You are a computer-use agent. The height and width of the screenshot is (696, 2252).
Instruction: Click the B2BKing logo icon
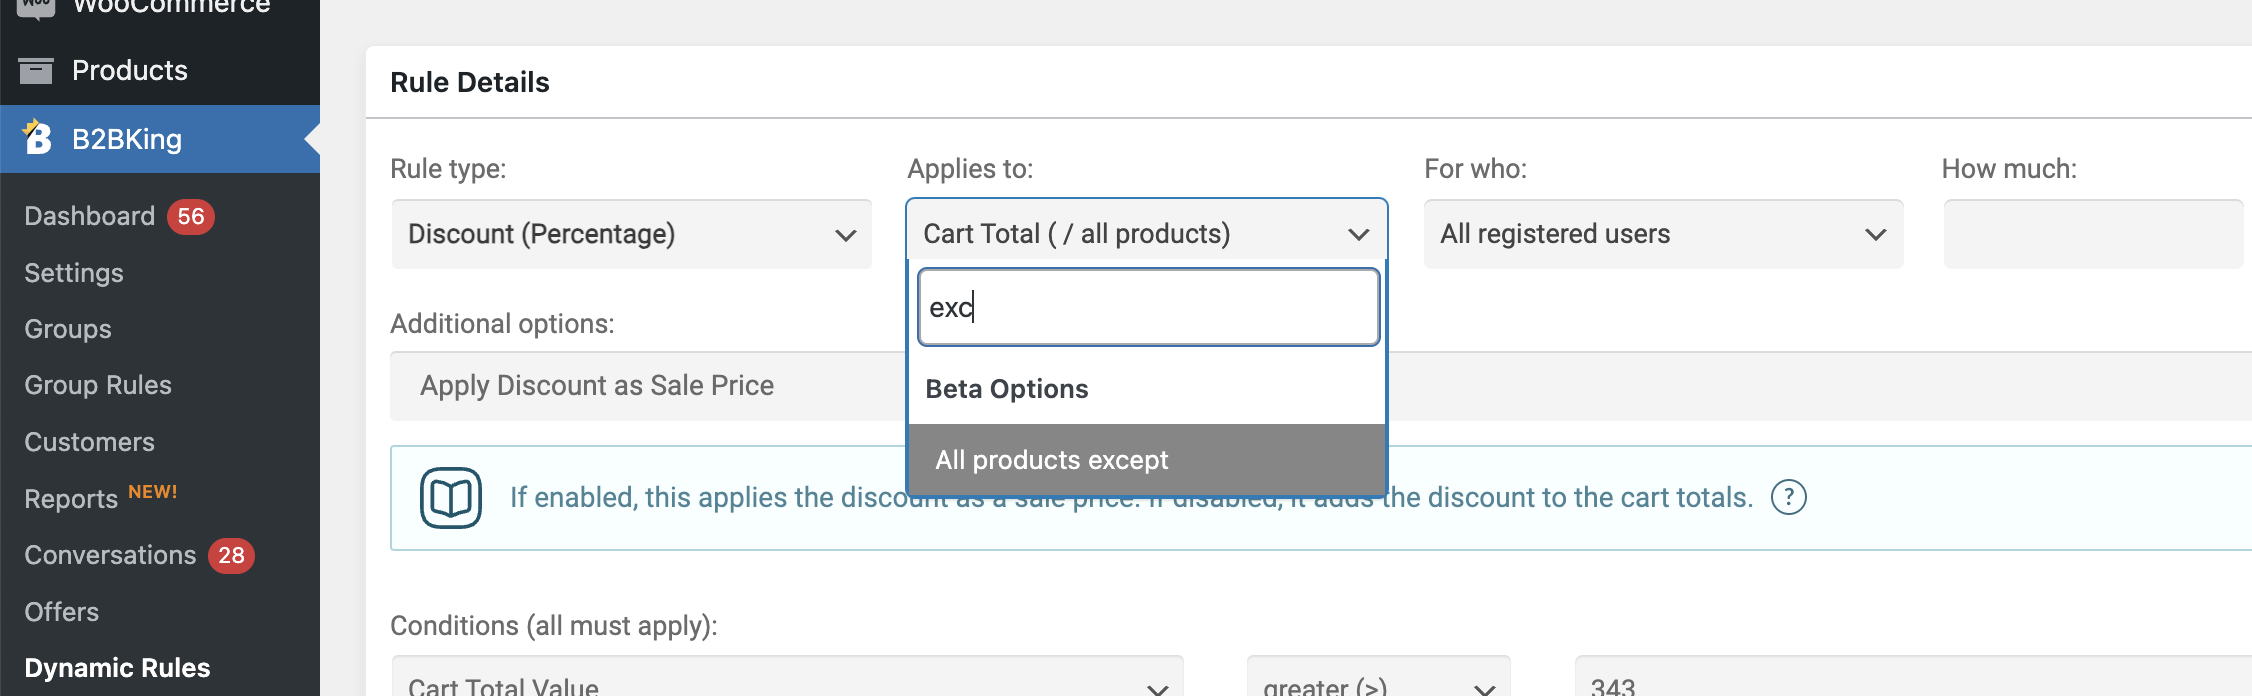37,137
